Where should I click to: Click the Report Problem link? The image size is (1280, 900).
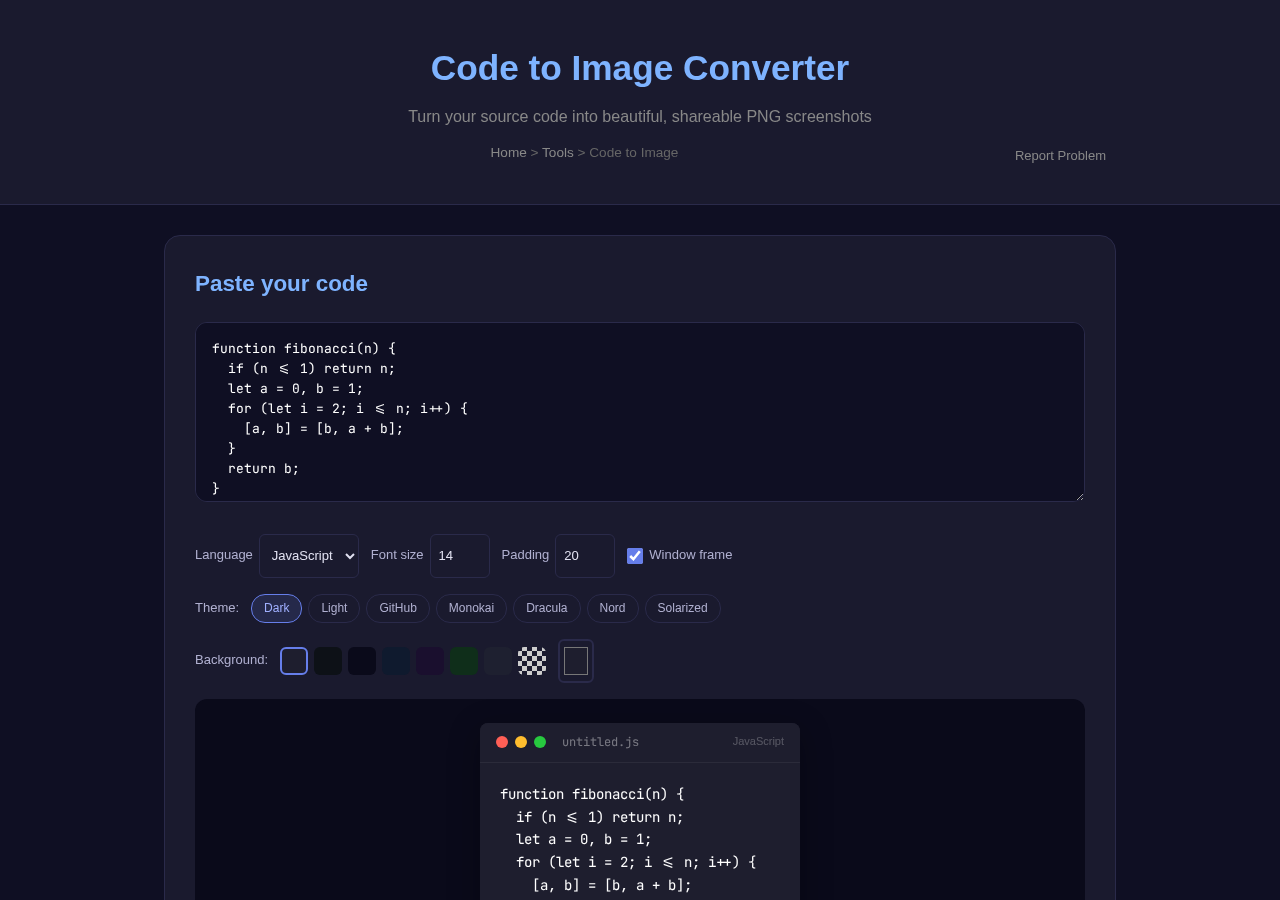pyautogui.click(x=1060, y=156)
